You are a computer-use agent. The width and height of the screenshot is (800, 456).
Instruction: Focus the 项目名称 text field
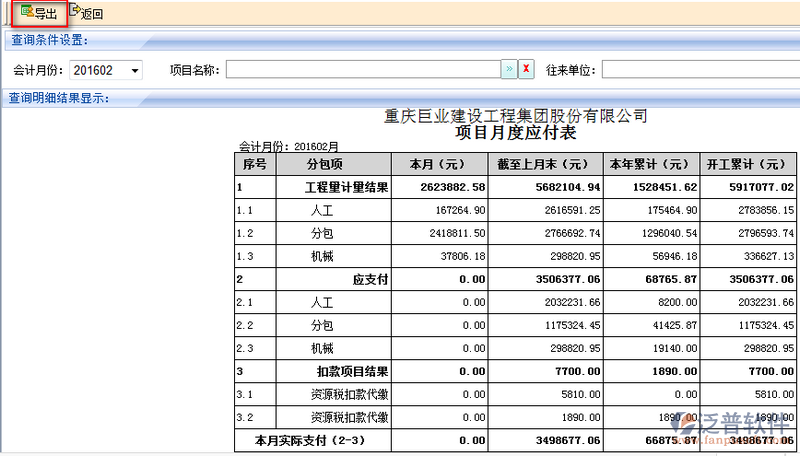pyautogui.click(x=362, y=69)
